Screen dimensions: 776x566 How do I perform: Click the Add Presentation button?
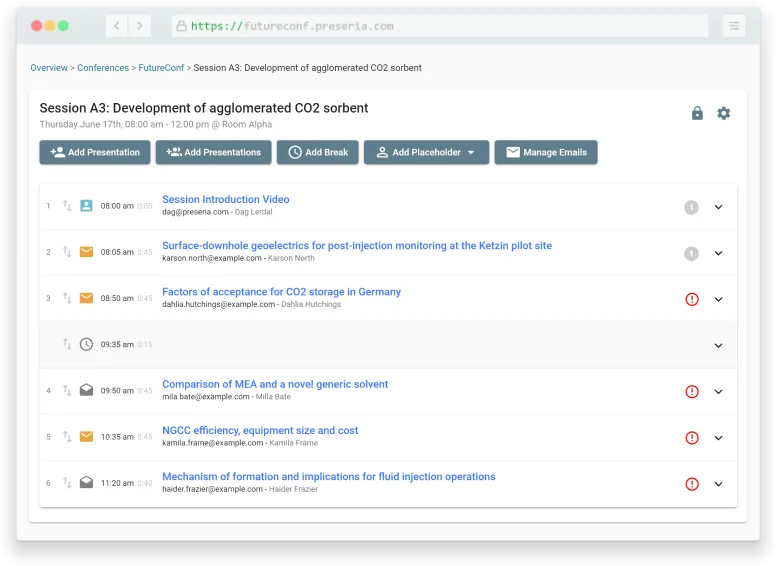point(95,152)
